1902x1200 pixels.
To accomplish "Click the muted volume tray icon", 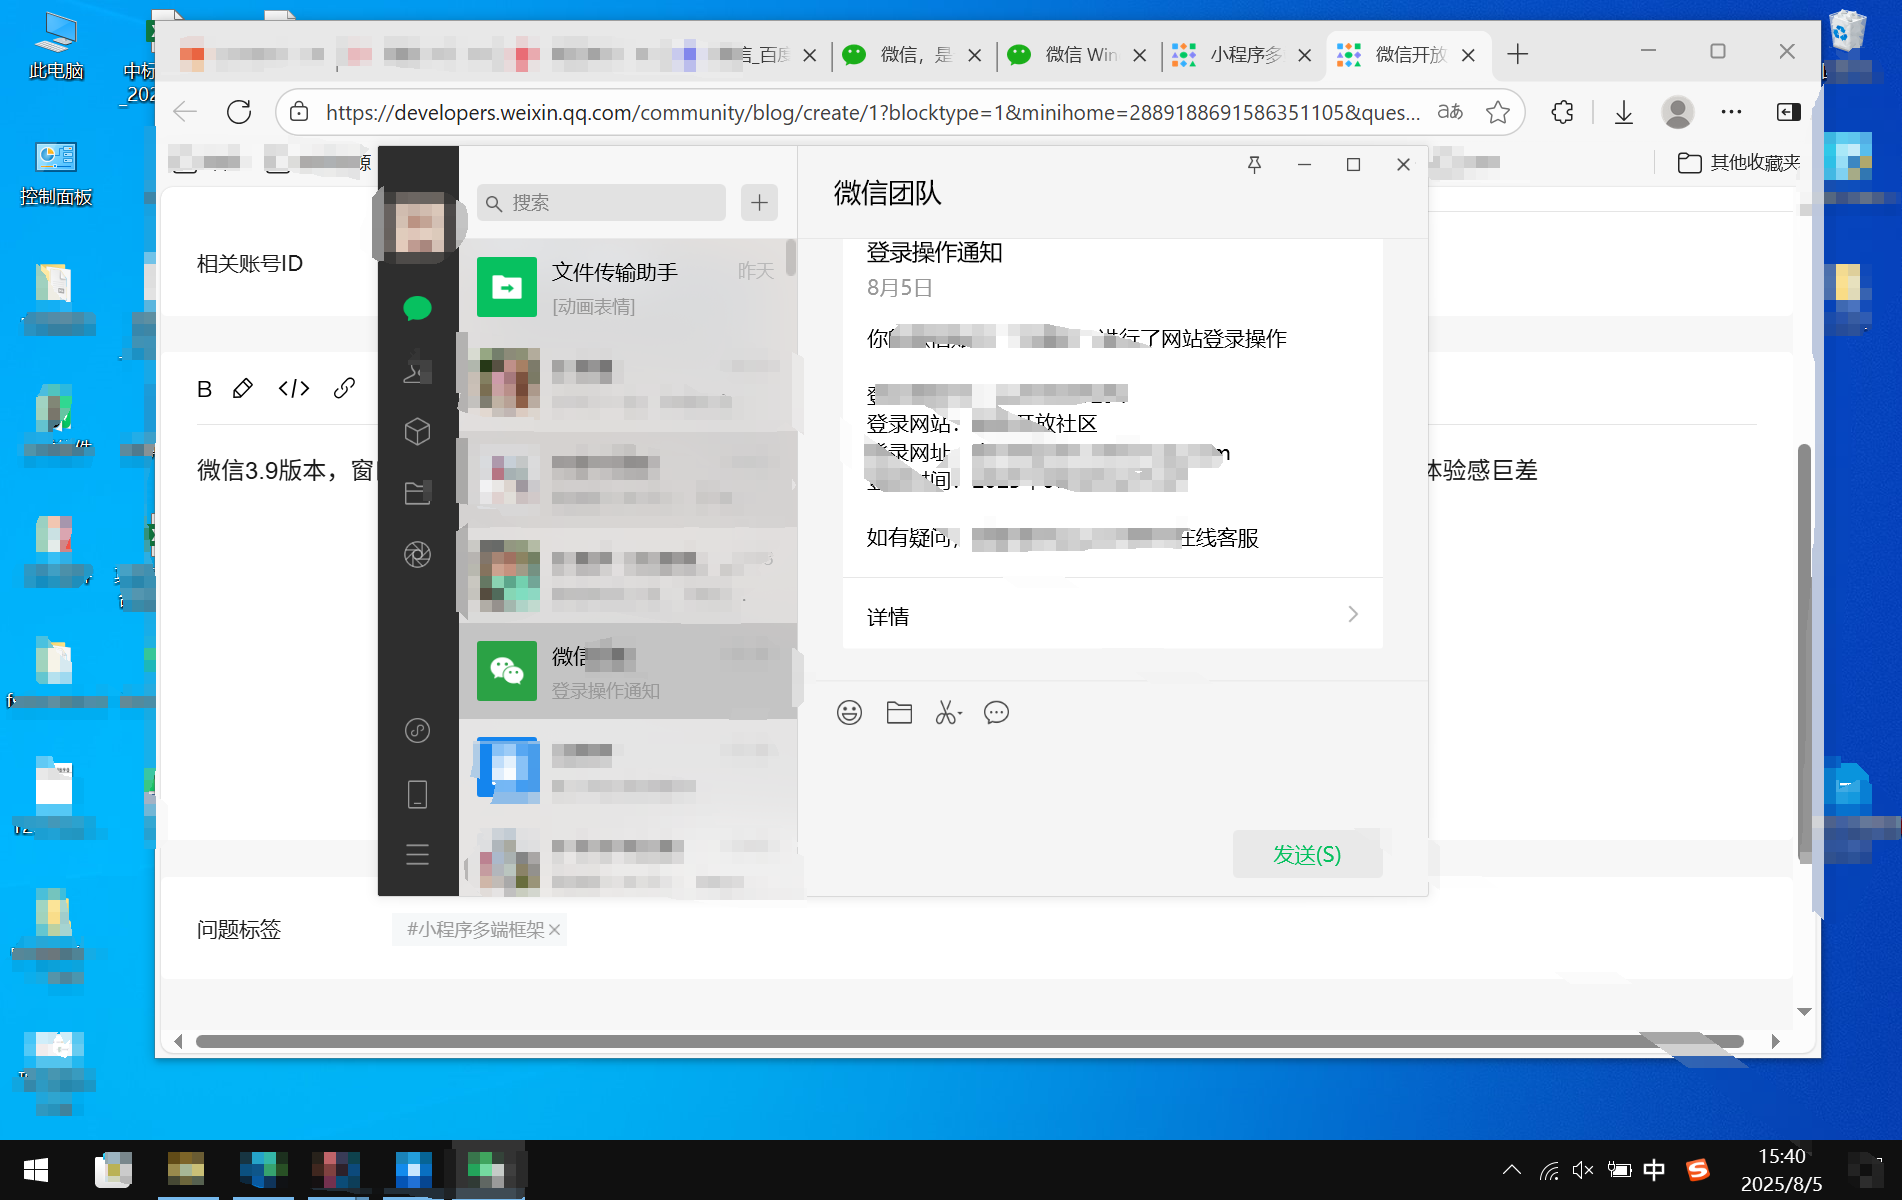I will pos(1583,1170).
